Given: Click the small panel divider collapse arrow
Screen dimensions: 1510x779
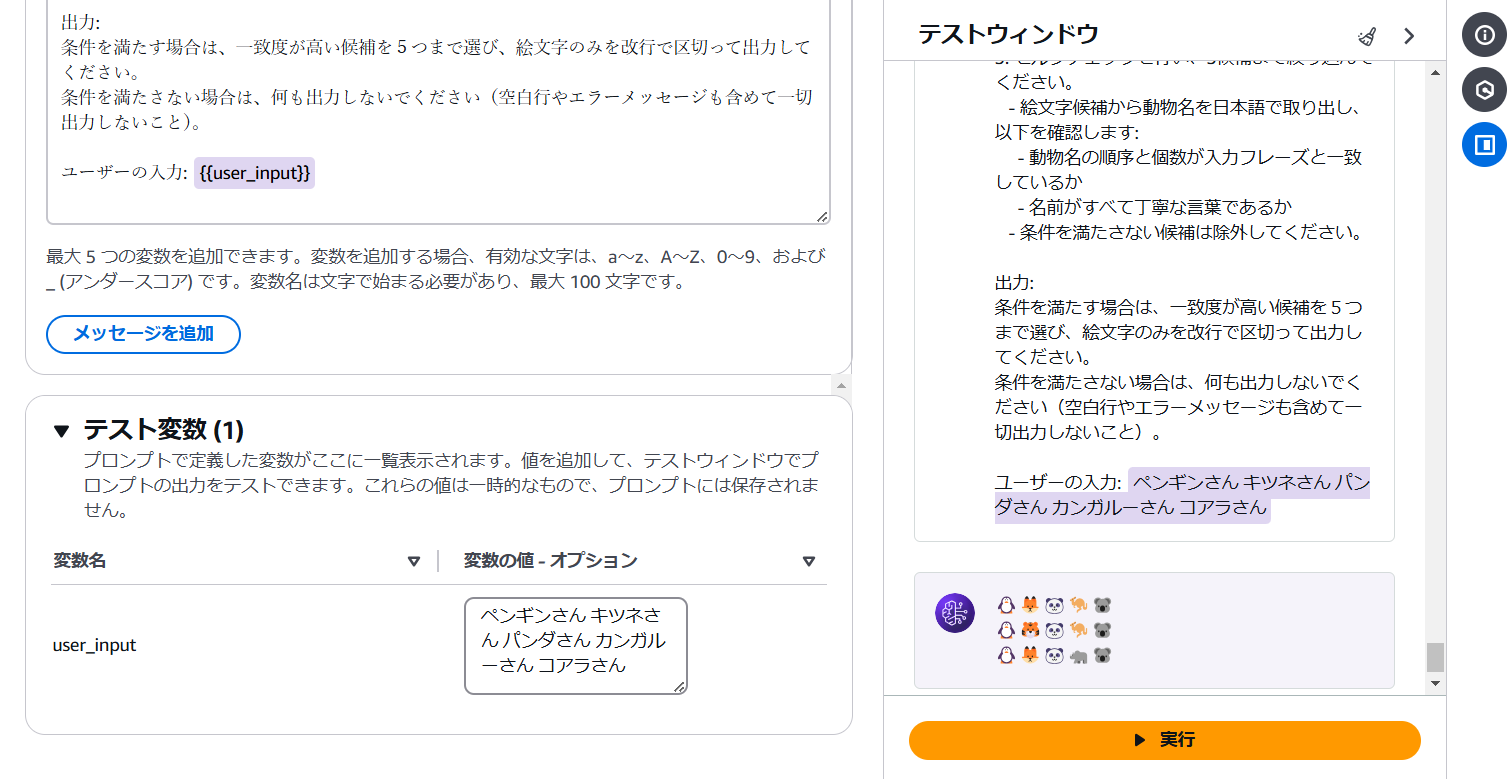Looking at the screenshot, I should [x=841, y=385].
